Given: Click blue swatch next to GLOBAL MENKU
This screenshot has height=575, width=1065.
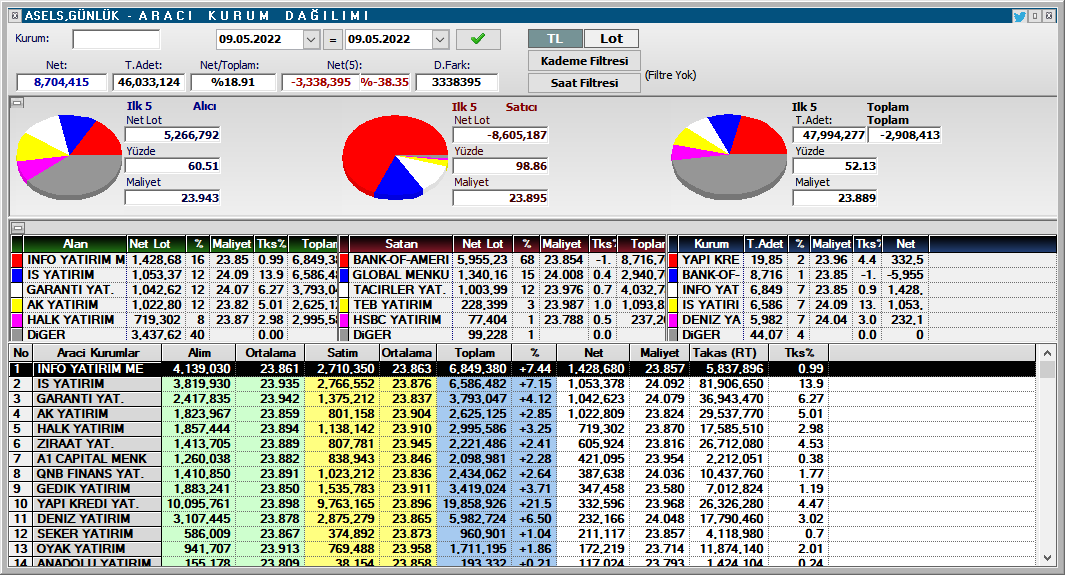Looking at the screenshot, I should click(x=344, y=275).
